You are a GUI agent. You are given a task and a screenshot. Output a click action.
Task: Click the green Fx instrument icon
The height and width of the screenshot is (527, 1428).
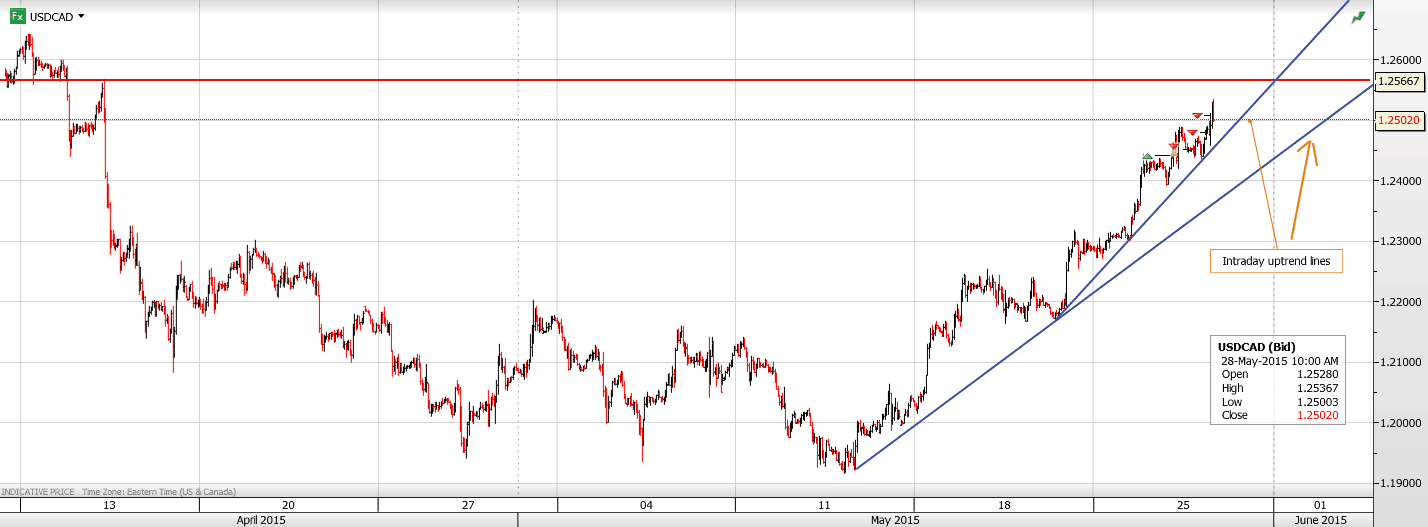pos(17,16)
